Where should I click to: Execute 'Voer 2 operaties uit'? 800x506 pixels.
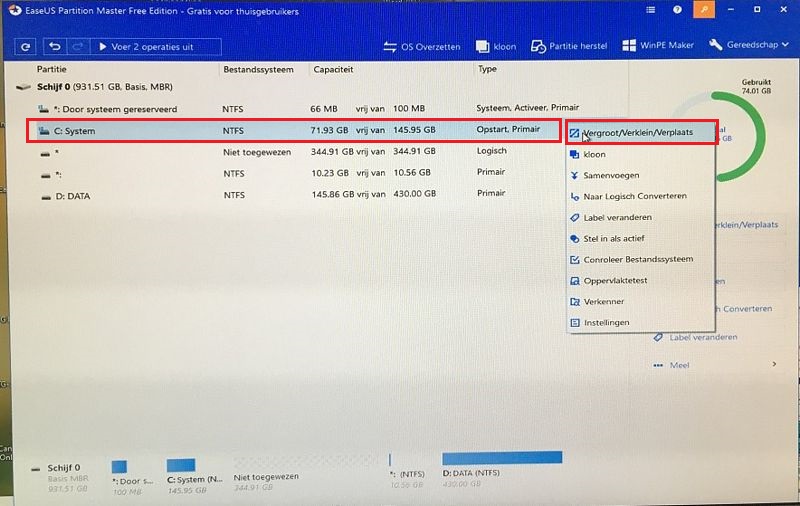click(156, 47)
